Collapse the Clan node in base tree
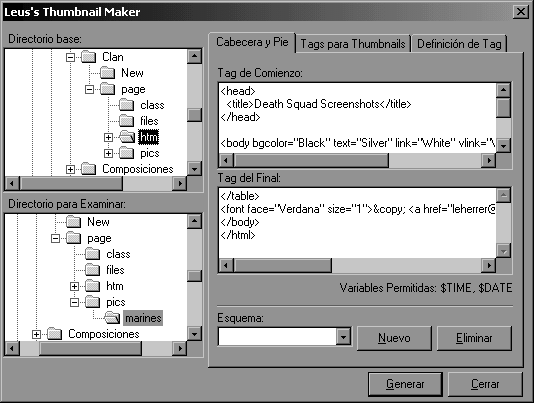 click(x=70, y=57)
